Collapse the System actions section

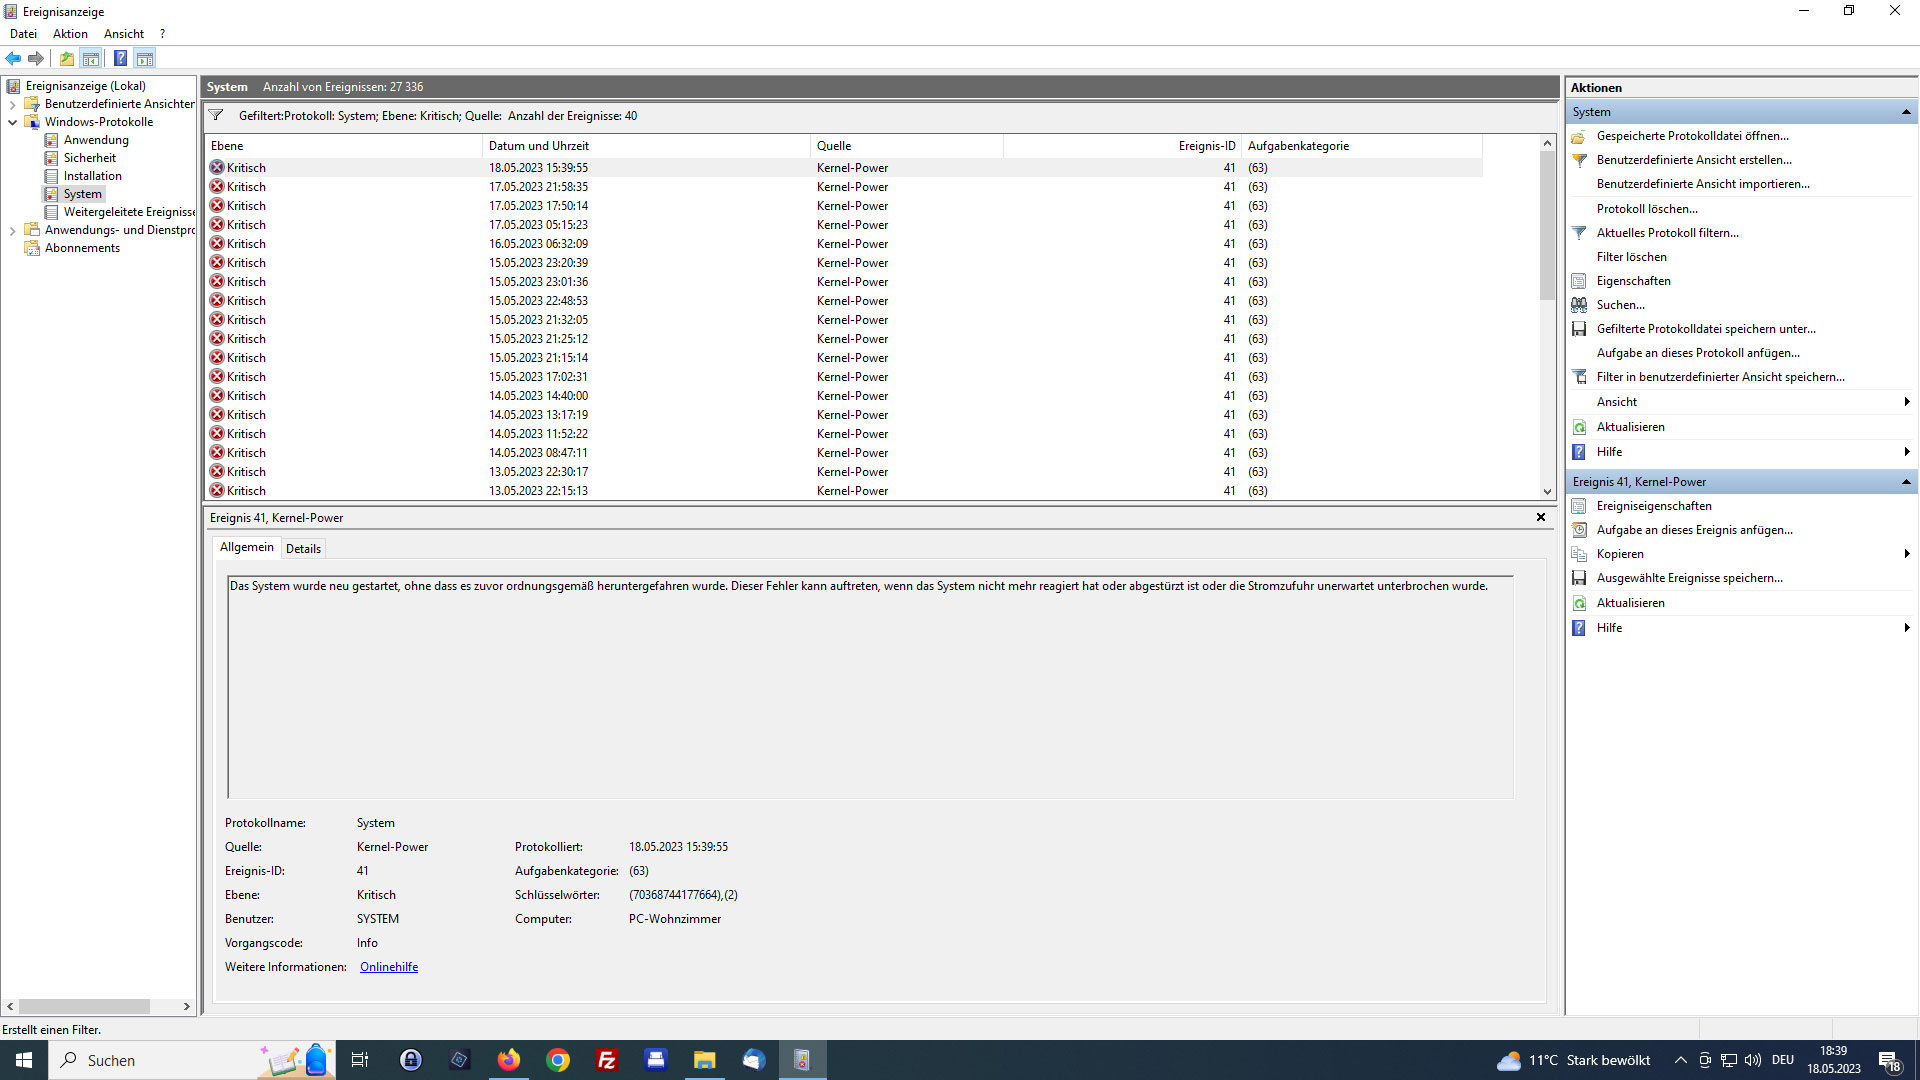[1906, 112]
